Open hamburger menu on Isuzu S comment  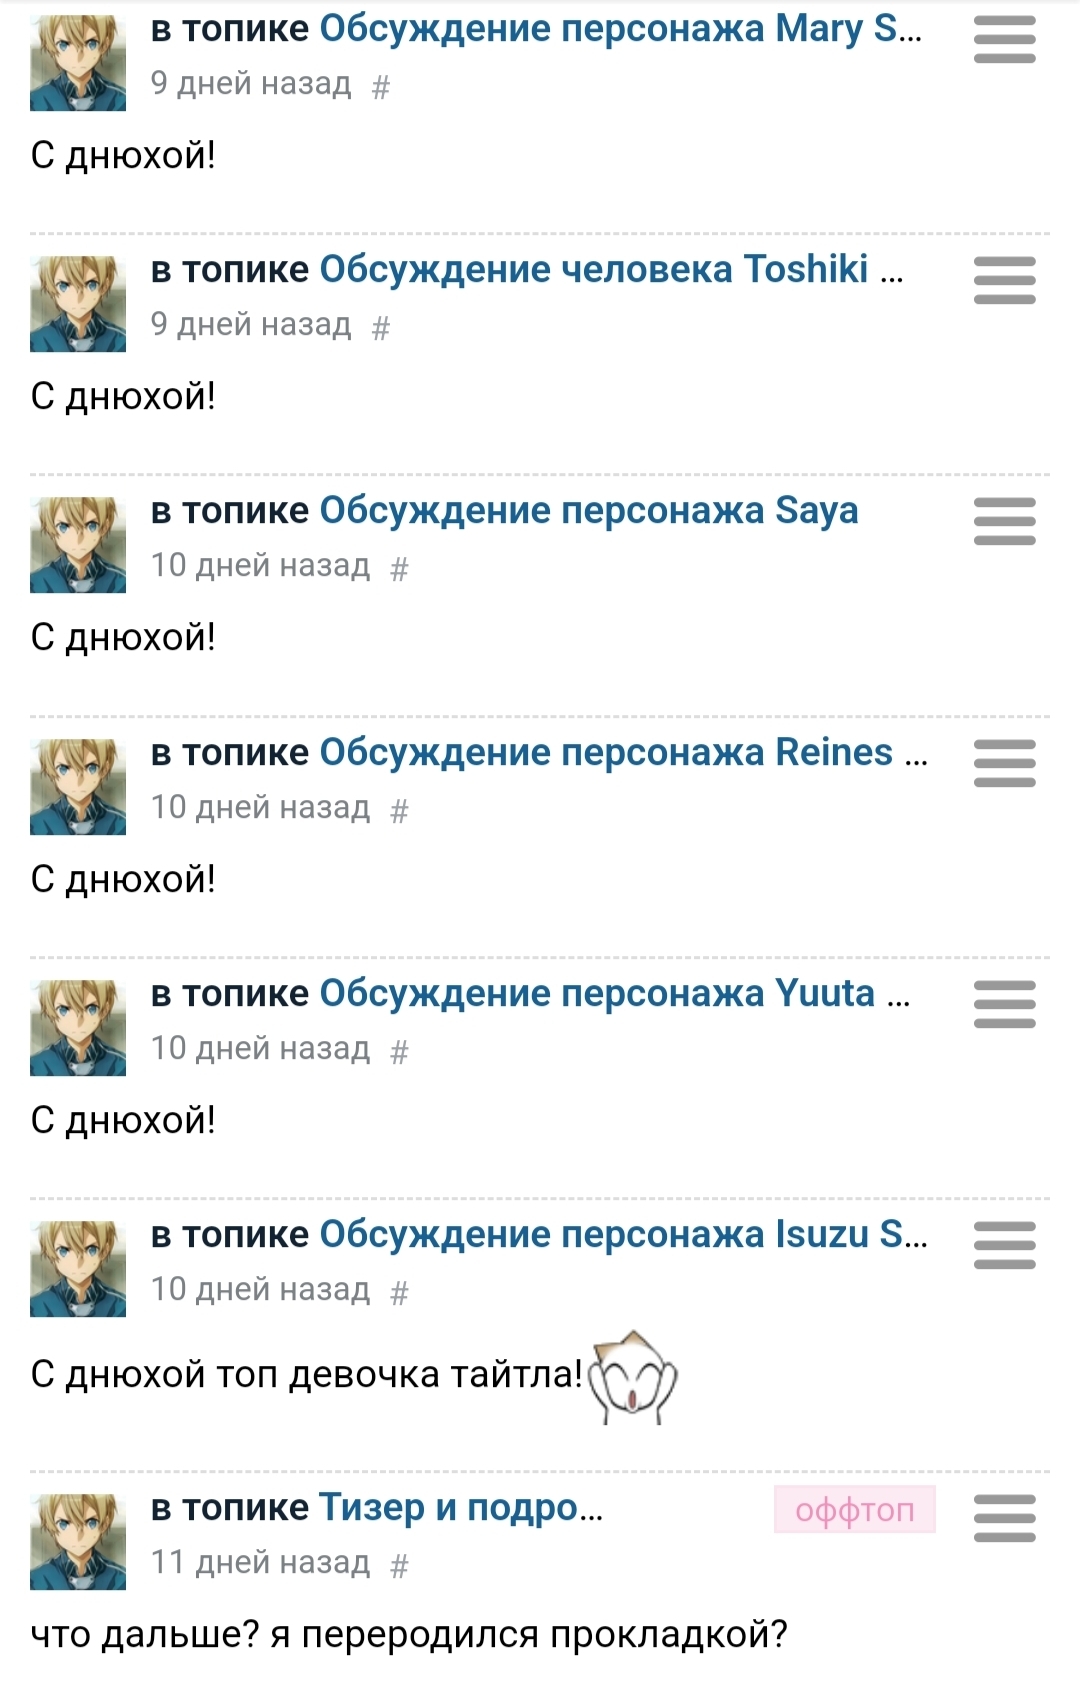(1004, 1245)
